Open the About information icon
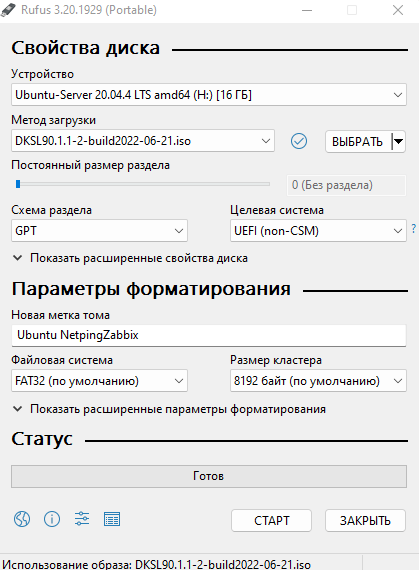Image resolution: width=419 pixels, height=570 pixels. tap(52, 519)
